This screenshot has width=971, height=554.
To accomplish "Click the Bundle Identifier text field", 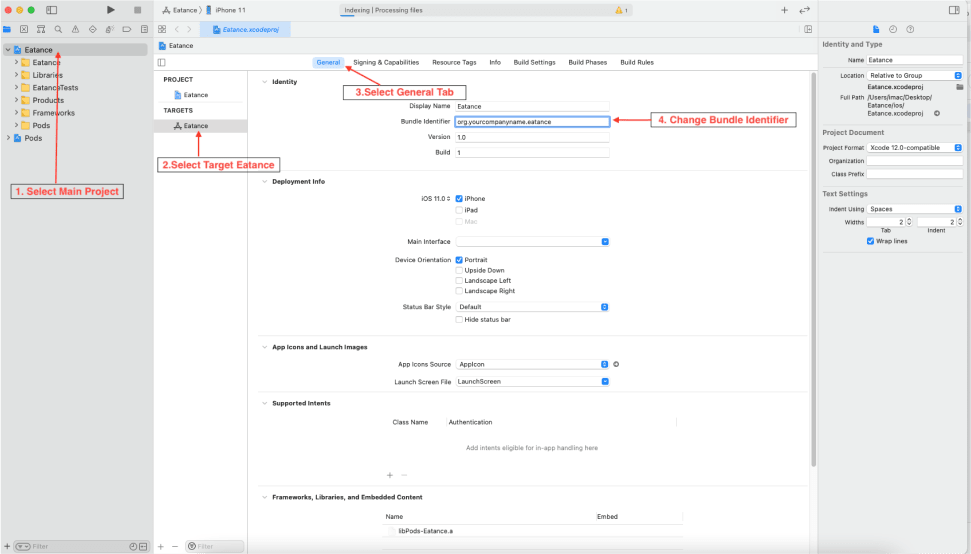I will (x=531, y=121).
